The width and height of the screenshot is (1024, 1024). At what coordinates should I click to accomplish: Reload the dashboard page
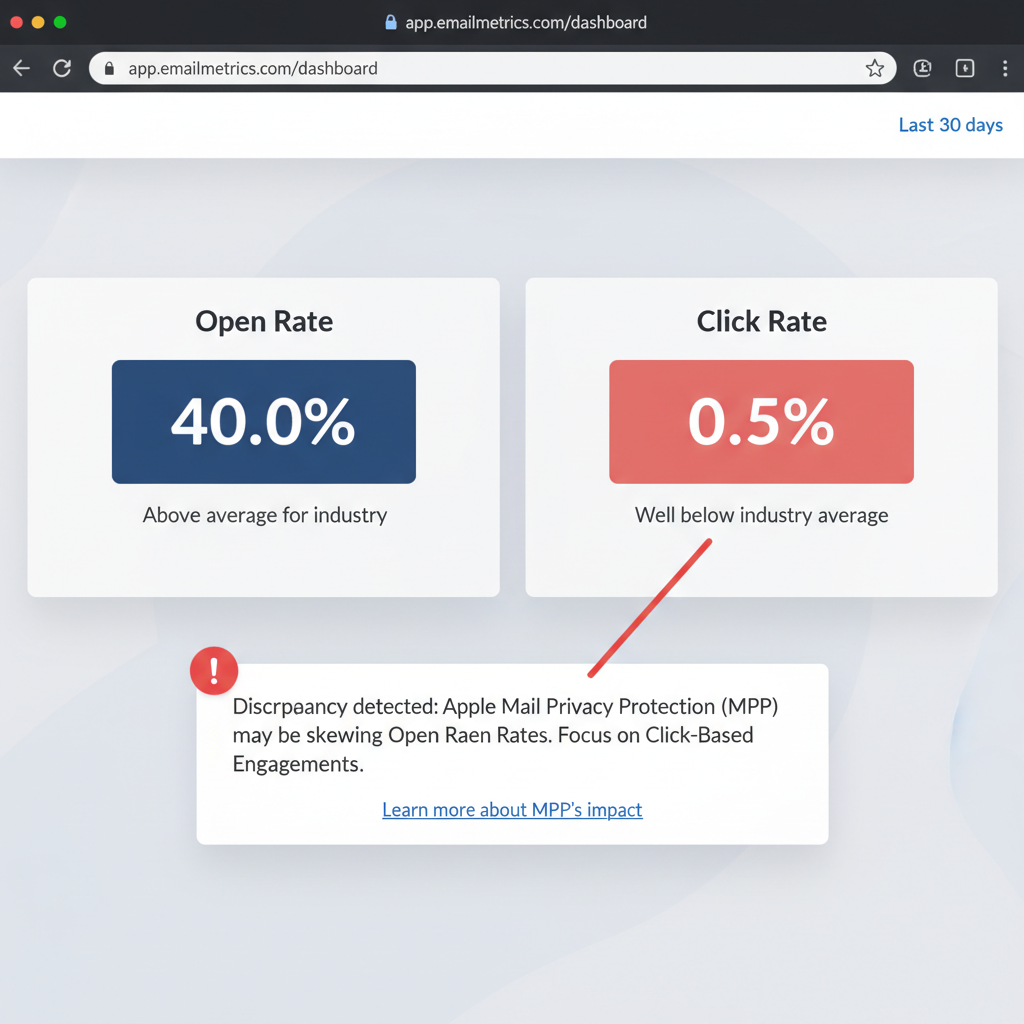60,68
